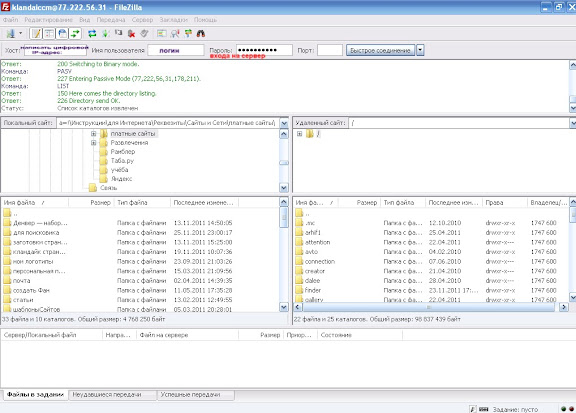Open remote file search binoculars icon
The width and height of the screenshot is (576, 413).
[x=201, y=34]
